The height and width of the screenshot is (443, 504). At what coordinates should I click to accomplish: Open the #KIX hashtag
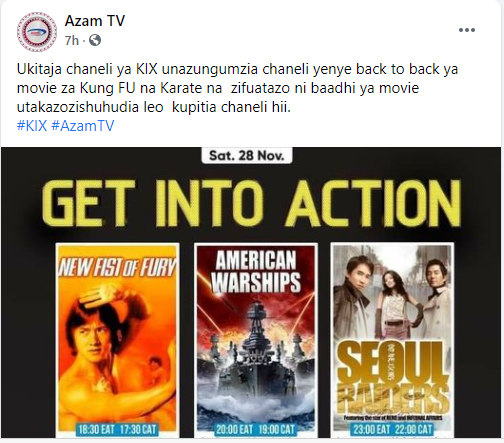[x=32, y=126]
